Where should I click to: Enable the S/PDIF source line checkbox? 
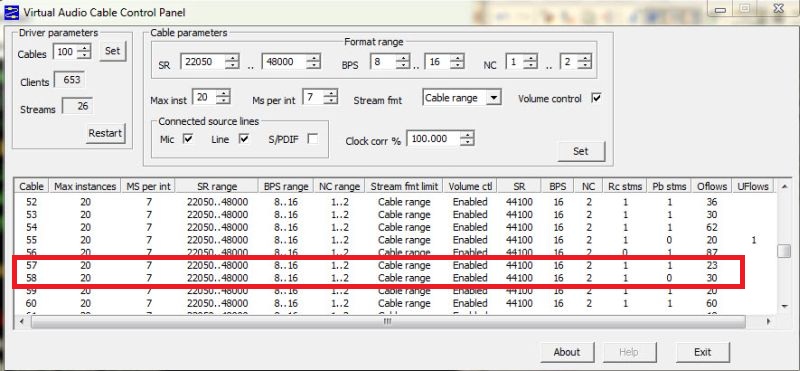[x=312, y=138]
